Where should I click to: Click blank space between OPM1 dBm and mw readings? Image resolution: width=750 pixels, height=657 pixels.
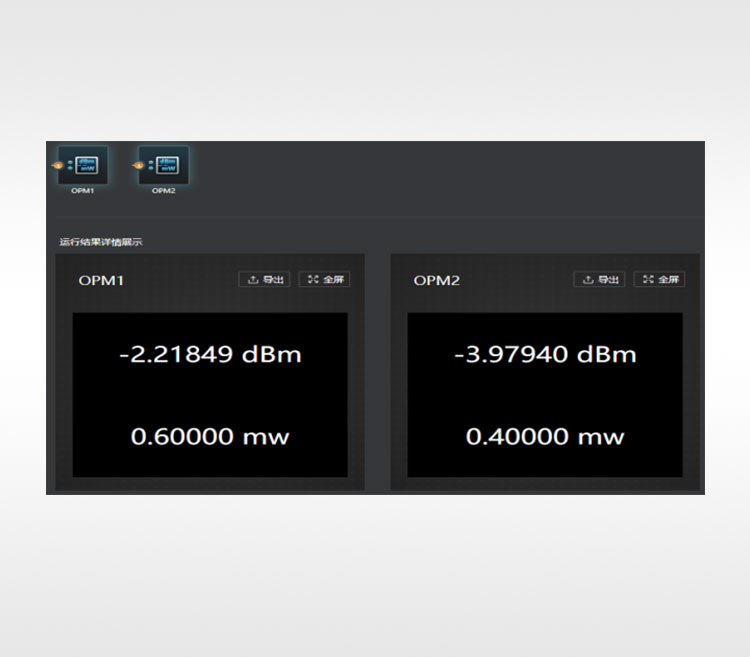(210, 396)
